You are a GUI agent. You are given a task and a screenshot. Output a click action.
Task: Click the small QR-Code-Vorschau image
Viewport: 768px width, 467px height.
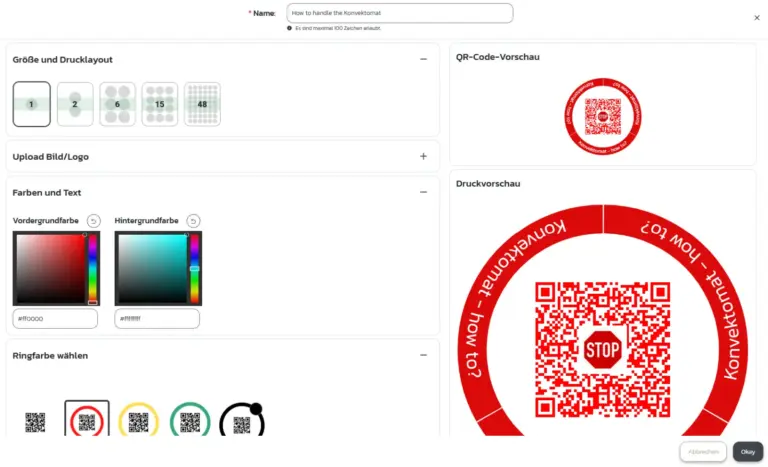(603, 116)
